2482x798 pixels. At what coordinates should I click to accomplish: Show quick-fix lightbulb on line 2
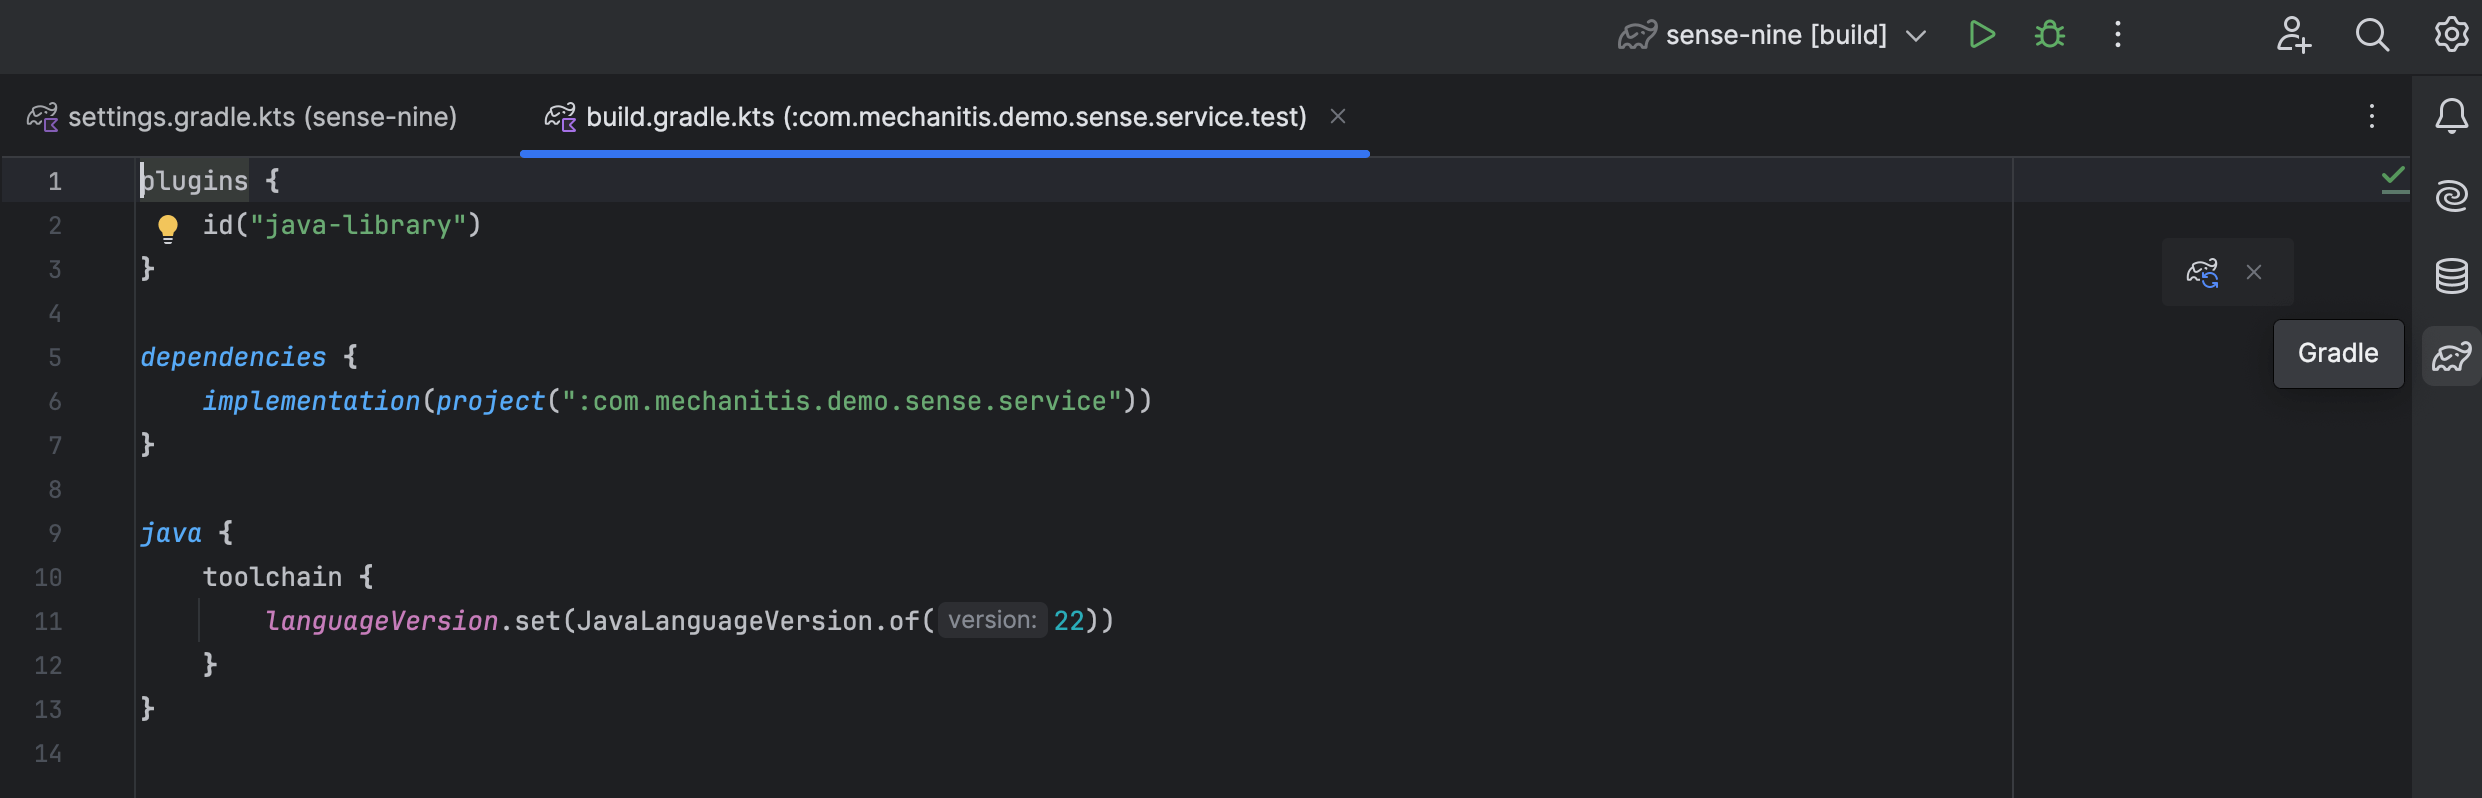(168, 229)
